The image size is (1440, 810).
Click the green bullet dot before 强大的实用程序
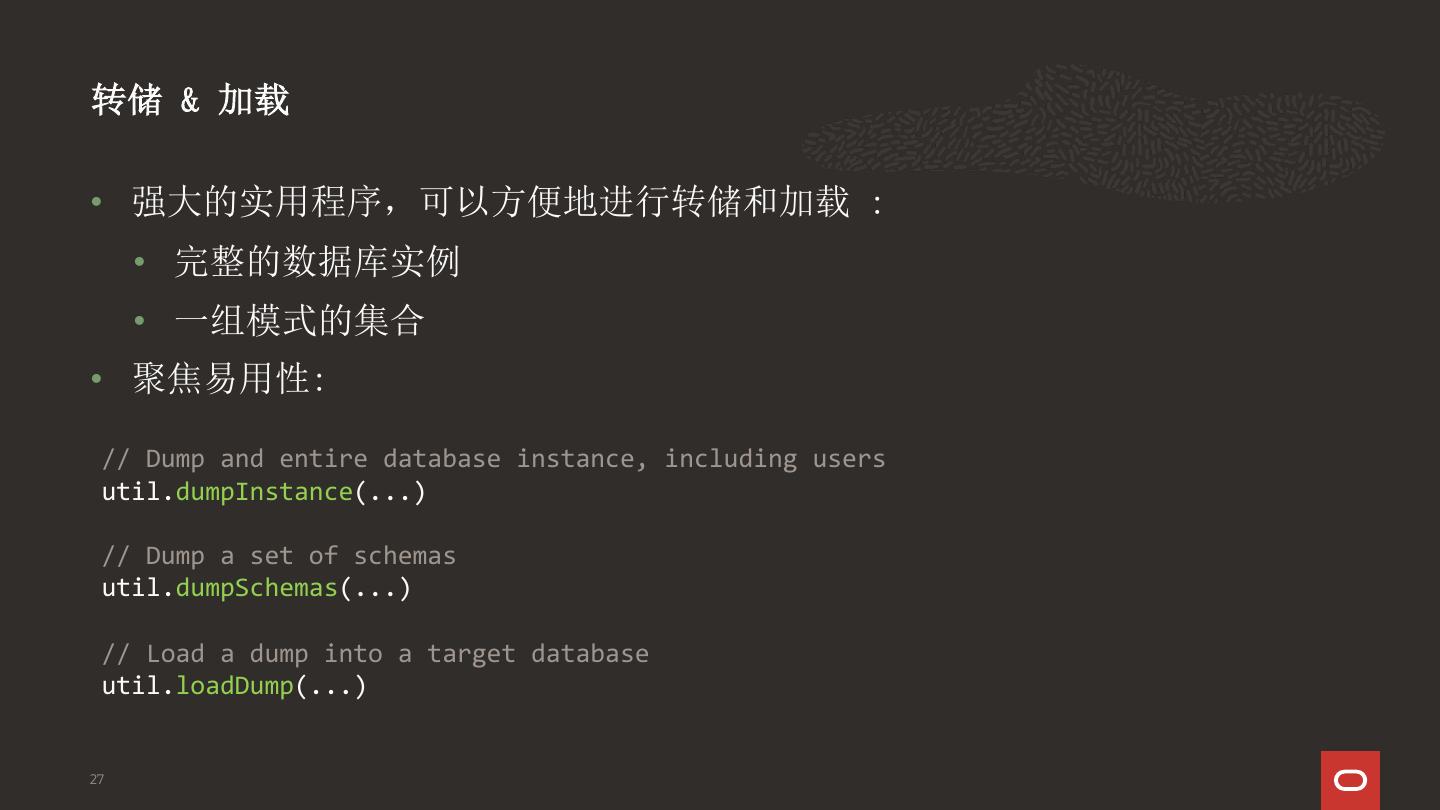pyautogui.click(x=97, y=203)
